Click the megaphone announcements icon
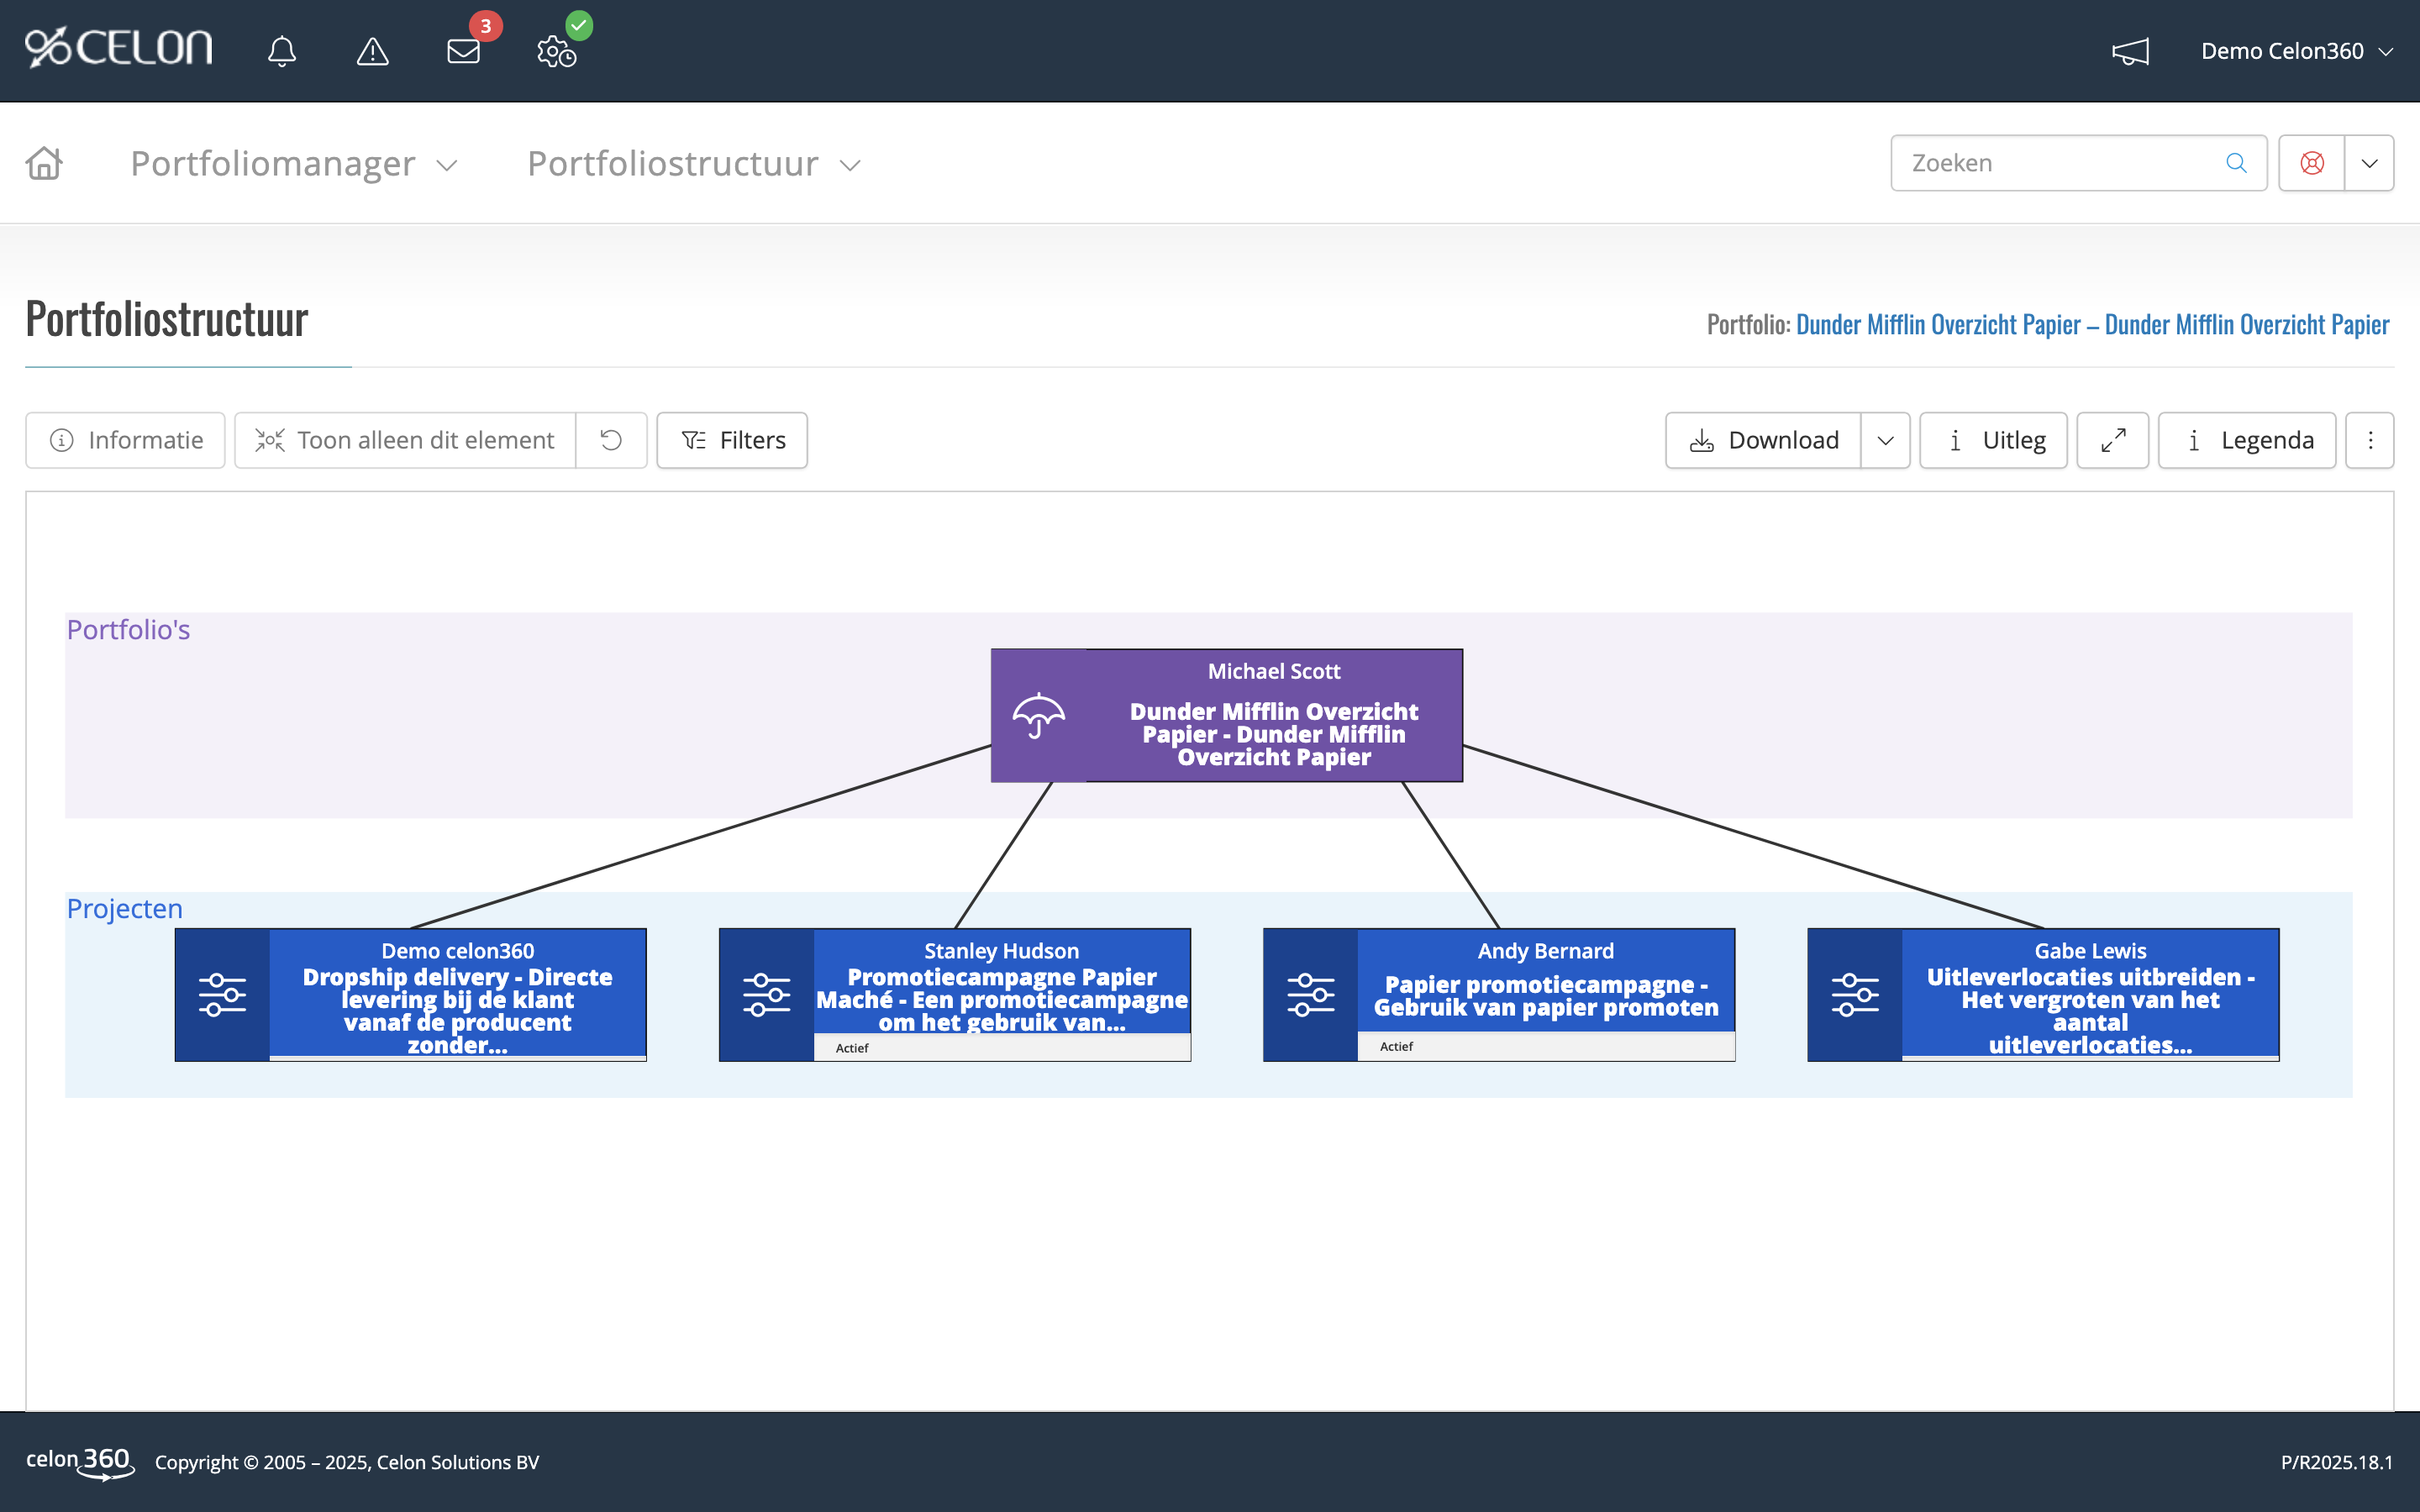This screenshot has width=2420, height=1512. click(2130, 51)
